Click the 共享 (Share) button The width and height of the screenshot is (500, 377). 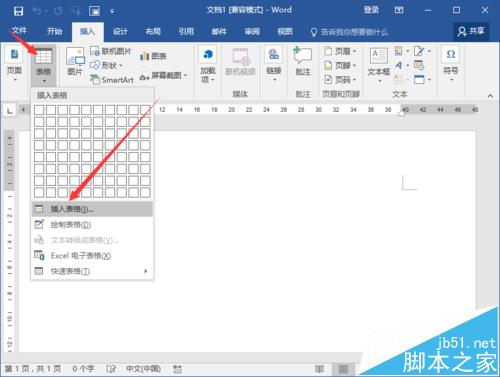(x=471, y=31)
